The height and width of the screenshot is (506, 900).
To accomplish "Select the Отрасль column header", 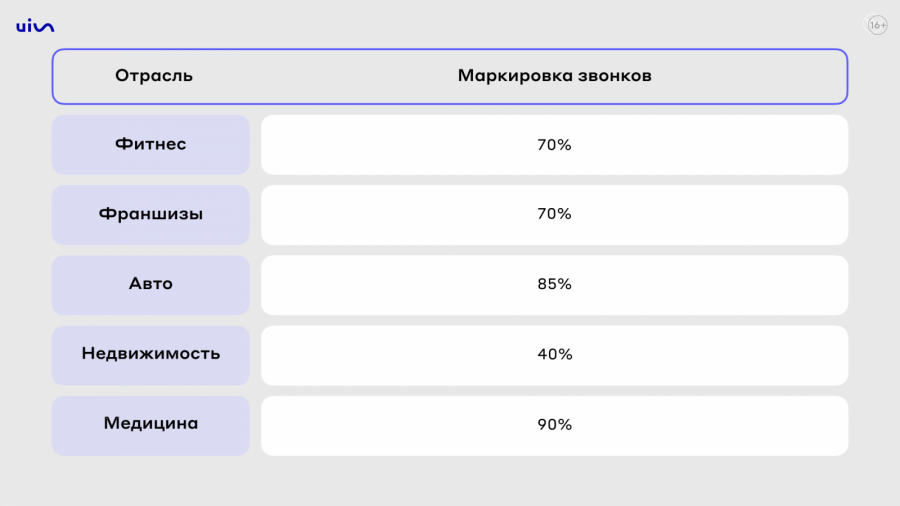I will [x=154, y=76].
